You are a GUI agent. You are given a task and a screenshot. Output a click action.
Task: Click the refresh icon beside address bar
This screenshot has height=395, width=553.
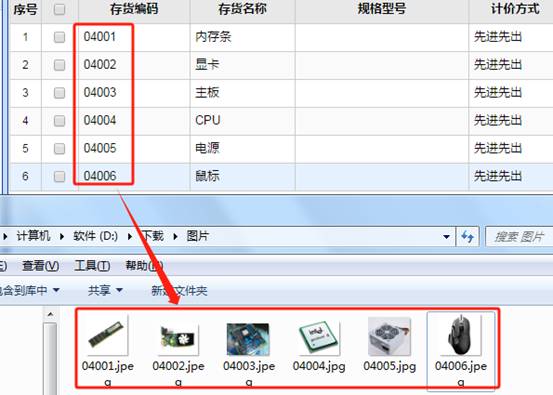pyautogui.click(x=468, y=237)
